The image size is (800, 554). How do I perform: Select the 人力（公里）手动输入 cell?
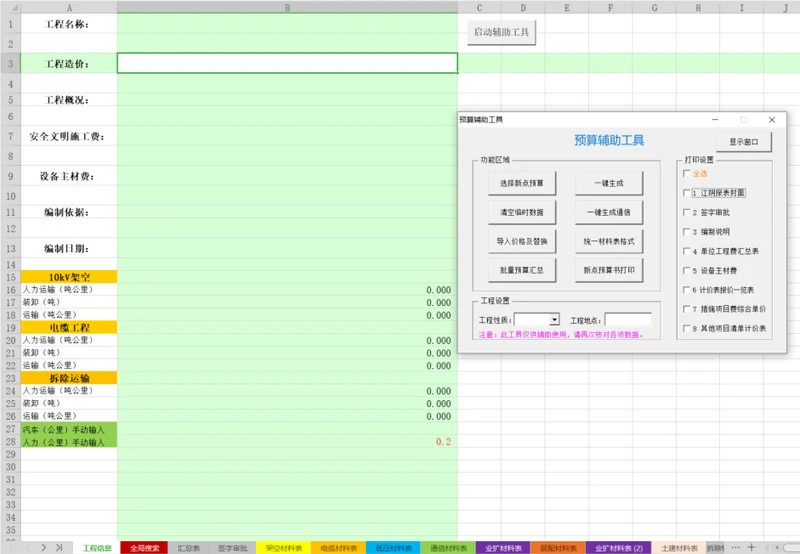(x=69, y=442)
